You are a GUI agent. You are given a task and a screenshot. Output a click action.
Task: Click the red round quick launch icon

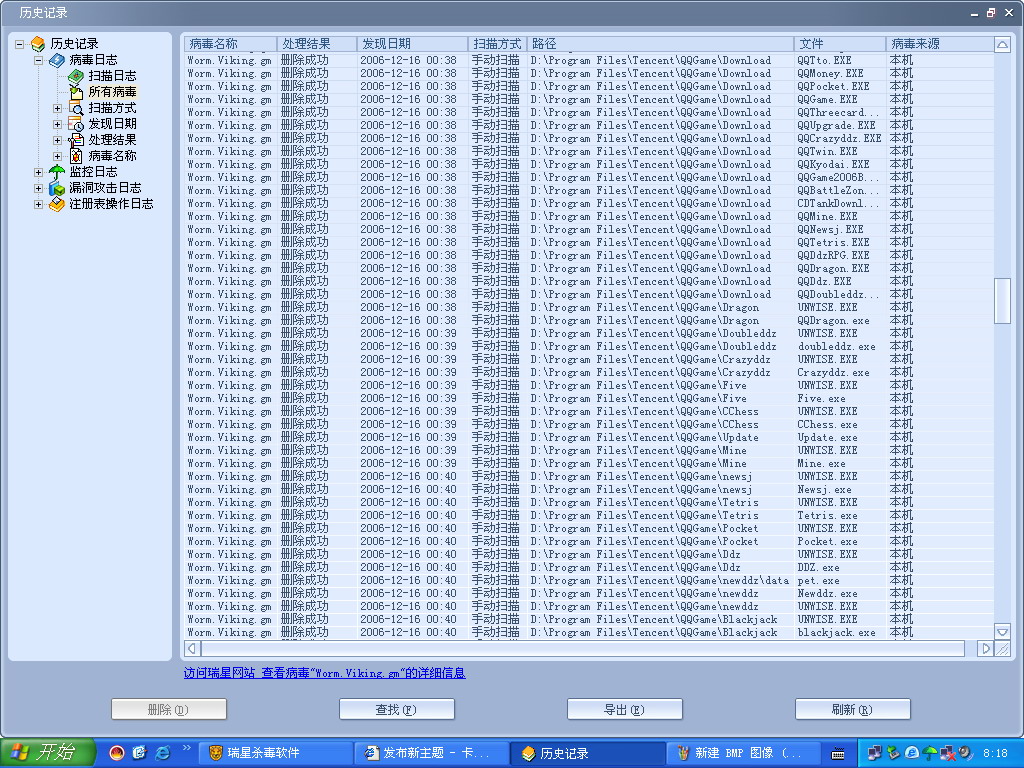pos(117,753)
